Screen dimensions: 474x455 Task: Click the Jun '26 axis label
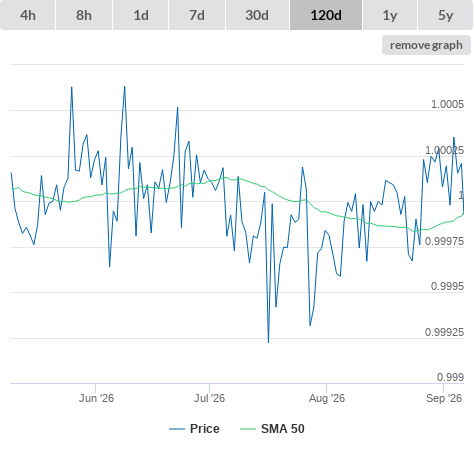click(x=96, y=398)
